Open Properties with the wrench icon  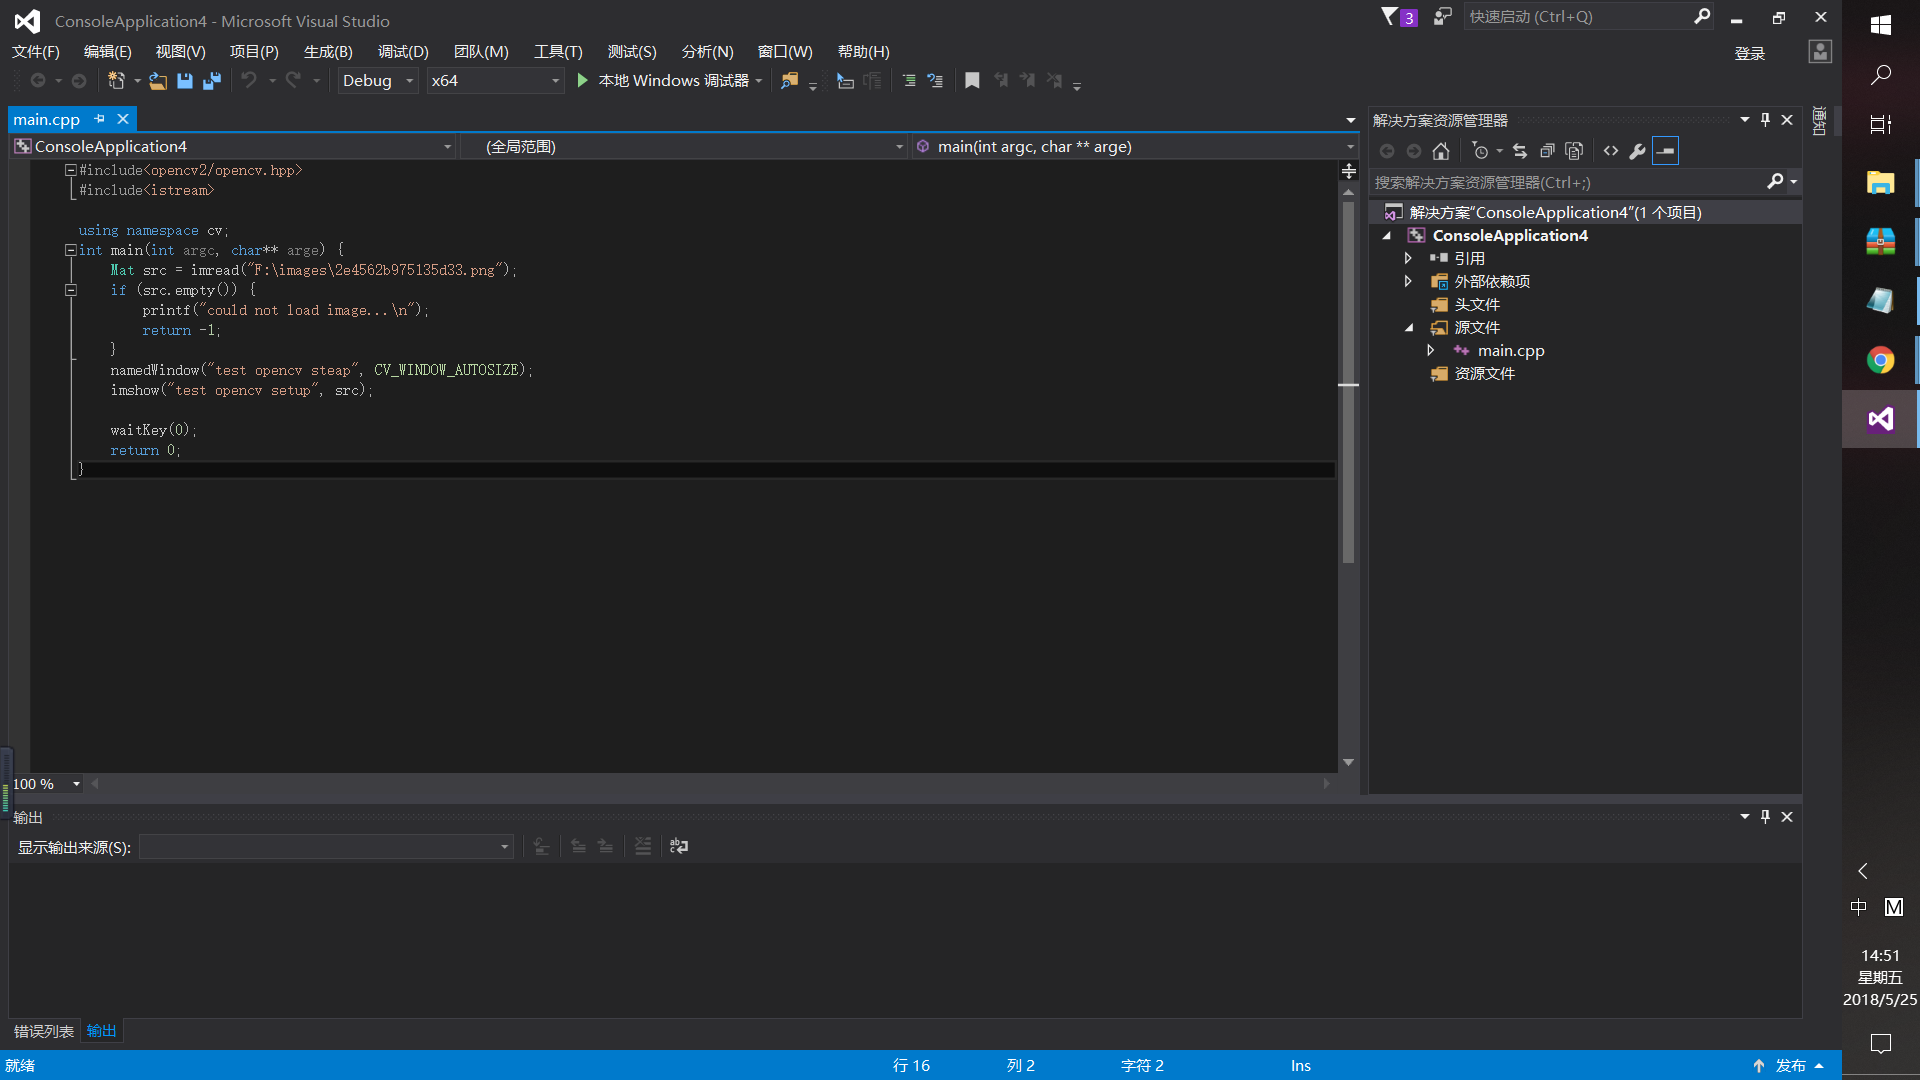[1638, 151]
